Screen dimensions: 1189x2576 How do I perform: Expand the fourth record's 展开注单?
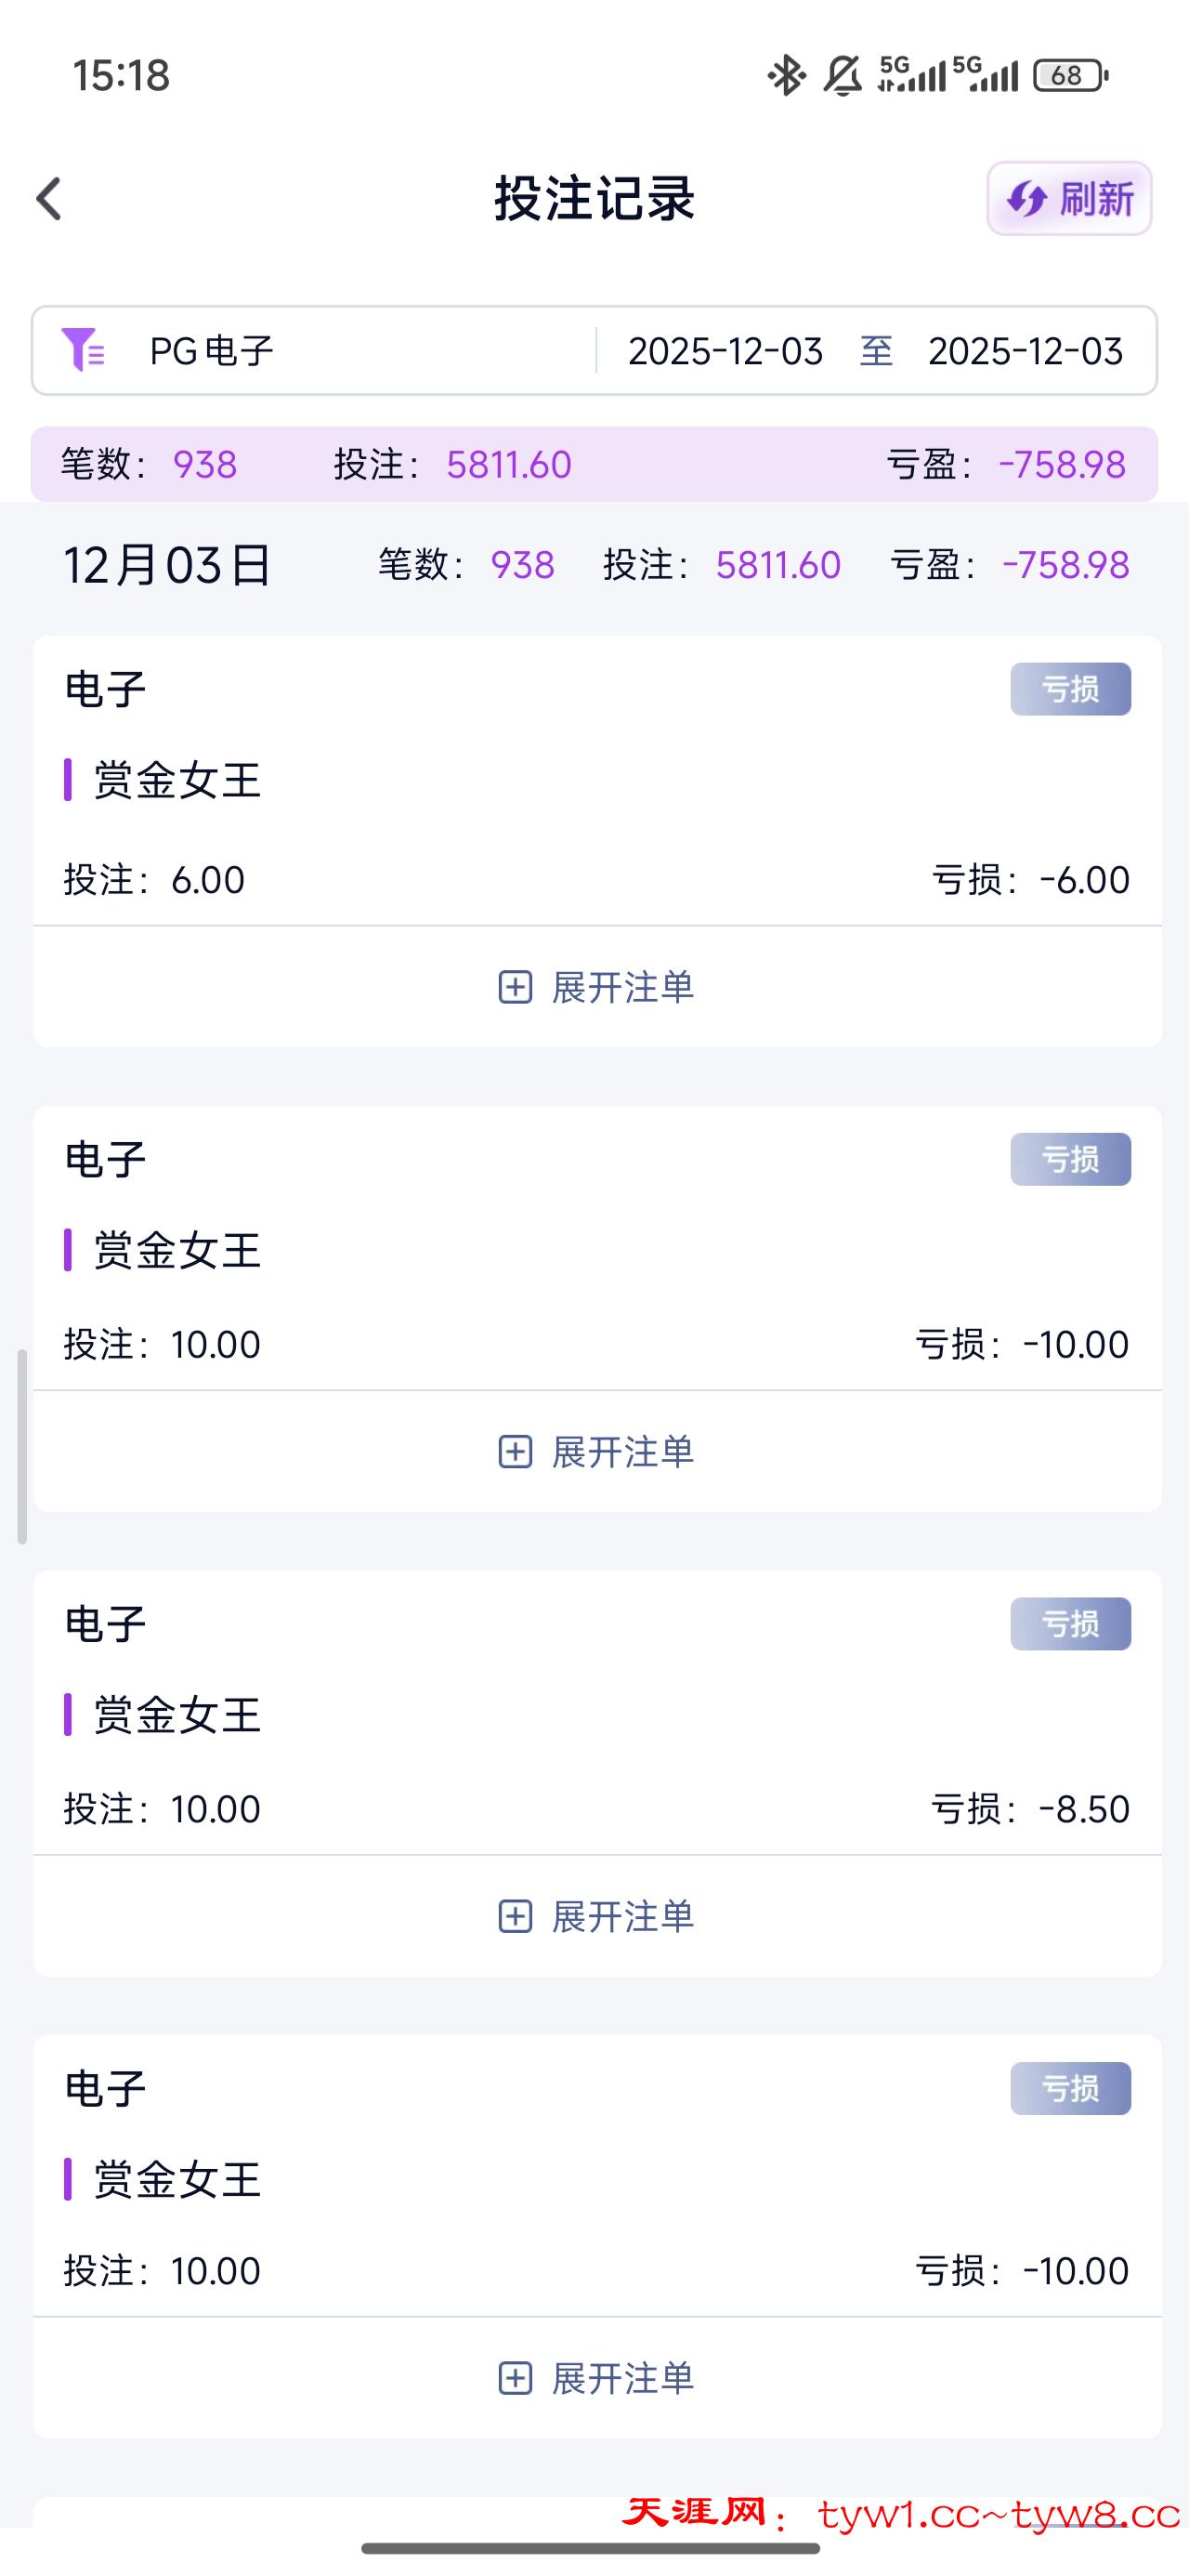(x=597, y=2379)
